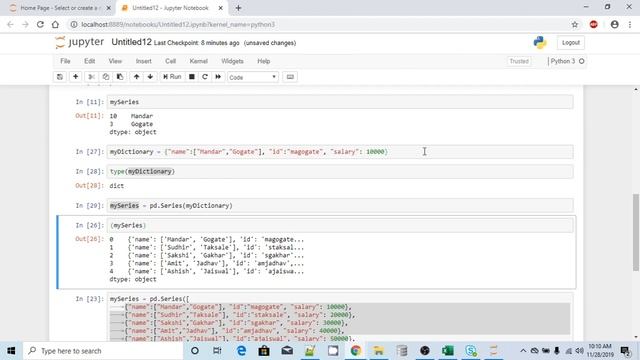
Task: Click into the myDictionary definition cell
Action: [x=340, y=152]
